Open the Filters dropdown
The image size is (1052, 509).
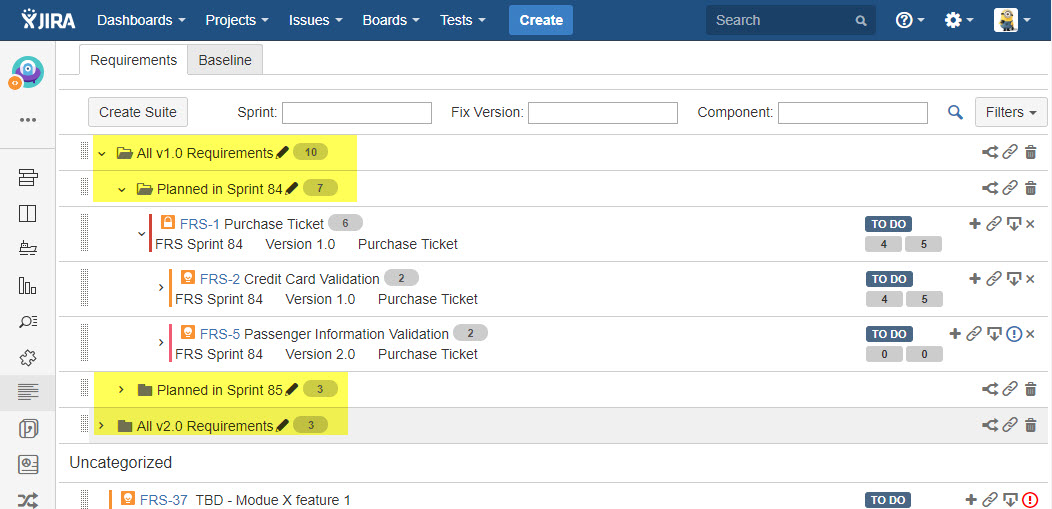1011,112
